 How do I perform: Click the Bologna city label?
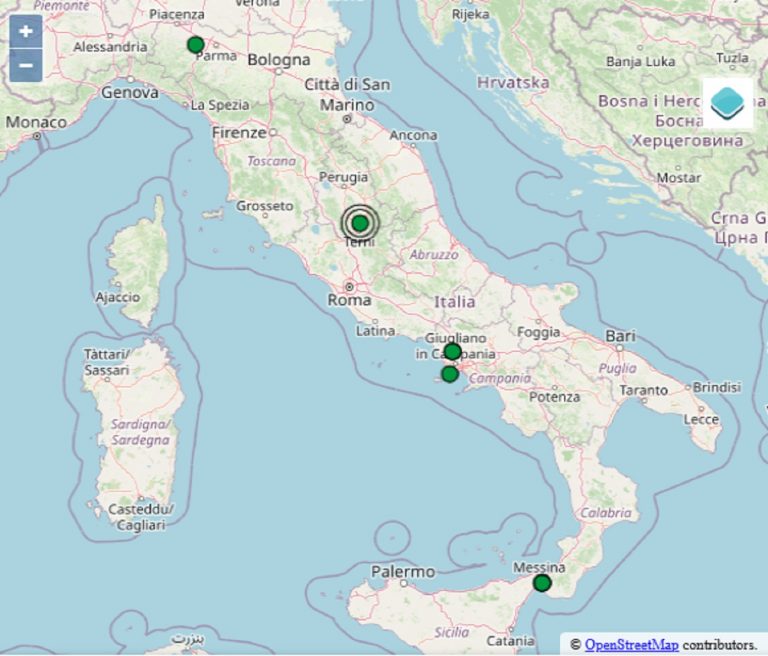point(279,60)
